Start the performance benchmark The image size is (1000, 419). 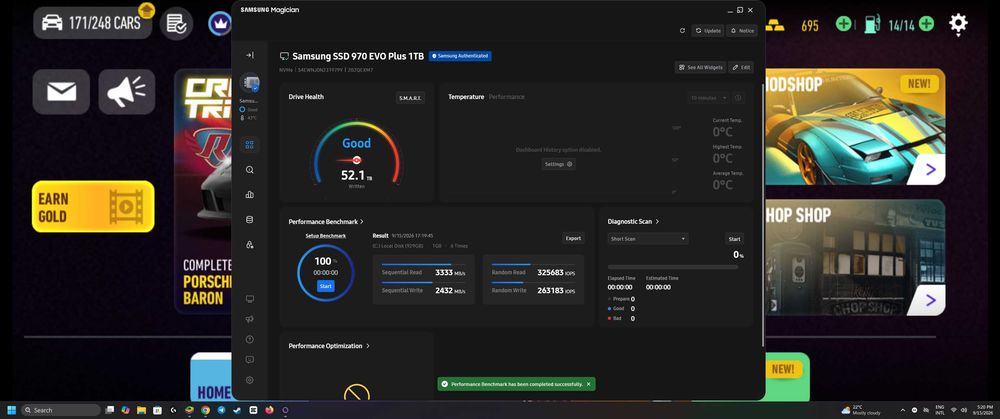326,286
